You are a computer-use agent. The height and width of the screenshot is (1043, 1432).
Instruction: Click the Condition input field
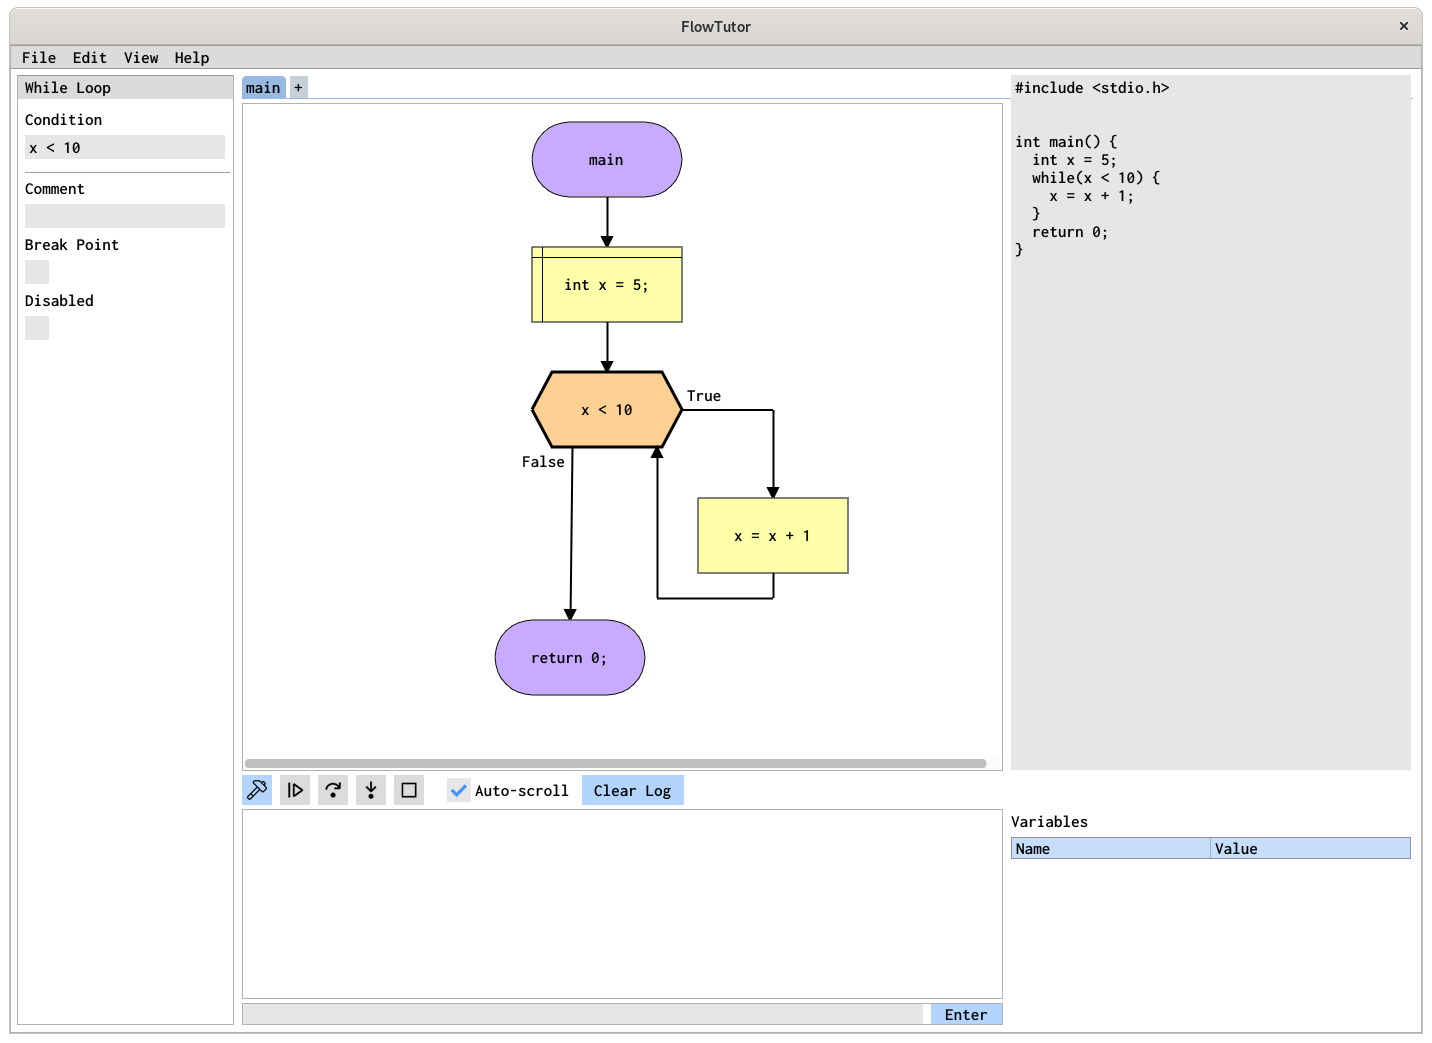coord(125,148)
